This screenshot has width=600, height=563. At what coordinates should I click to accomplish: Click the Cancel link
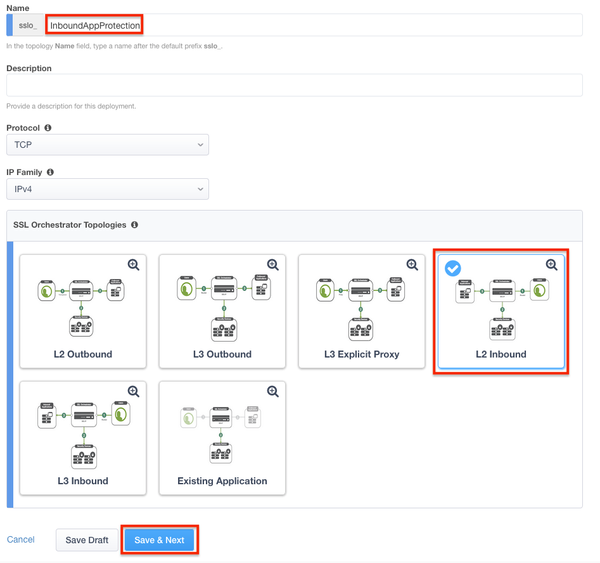21,540
